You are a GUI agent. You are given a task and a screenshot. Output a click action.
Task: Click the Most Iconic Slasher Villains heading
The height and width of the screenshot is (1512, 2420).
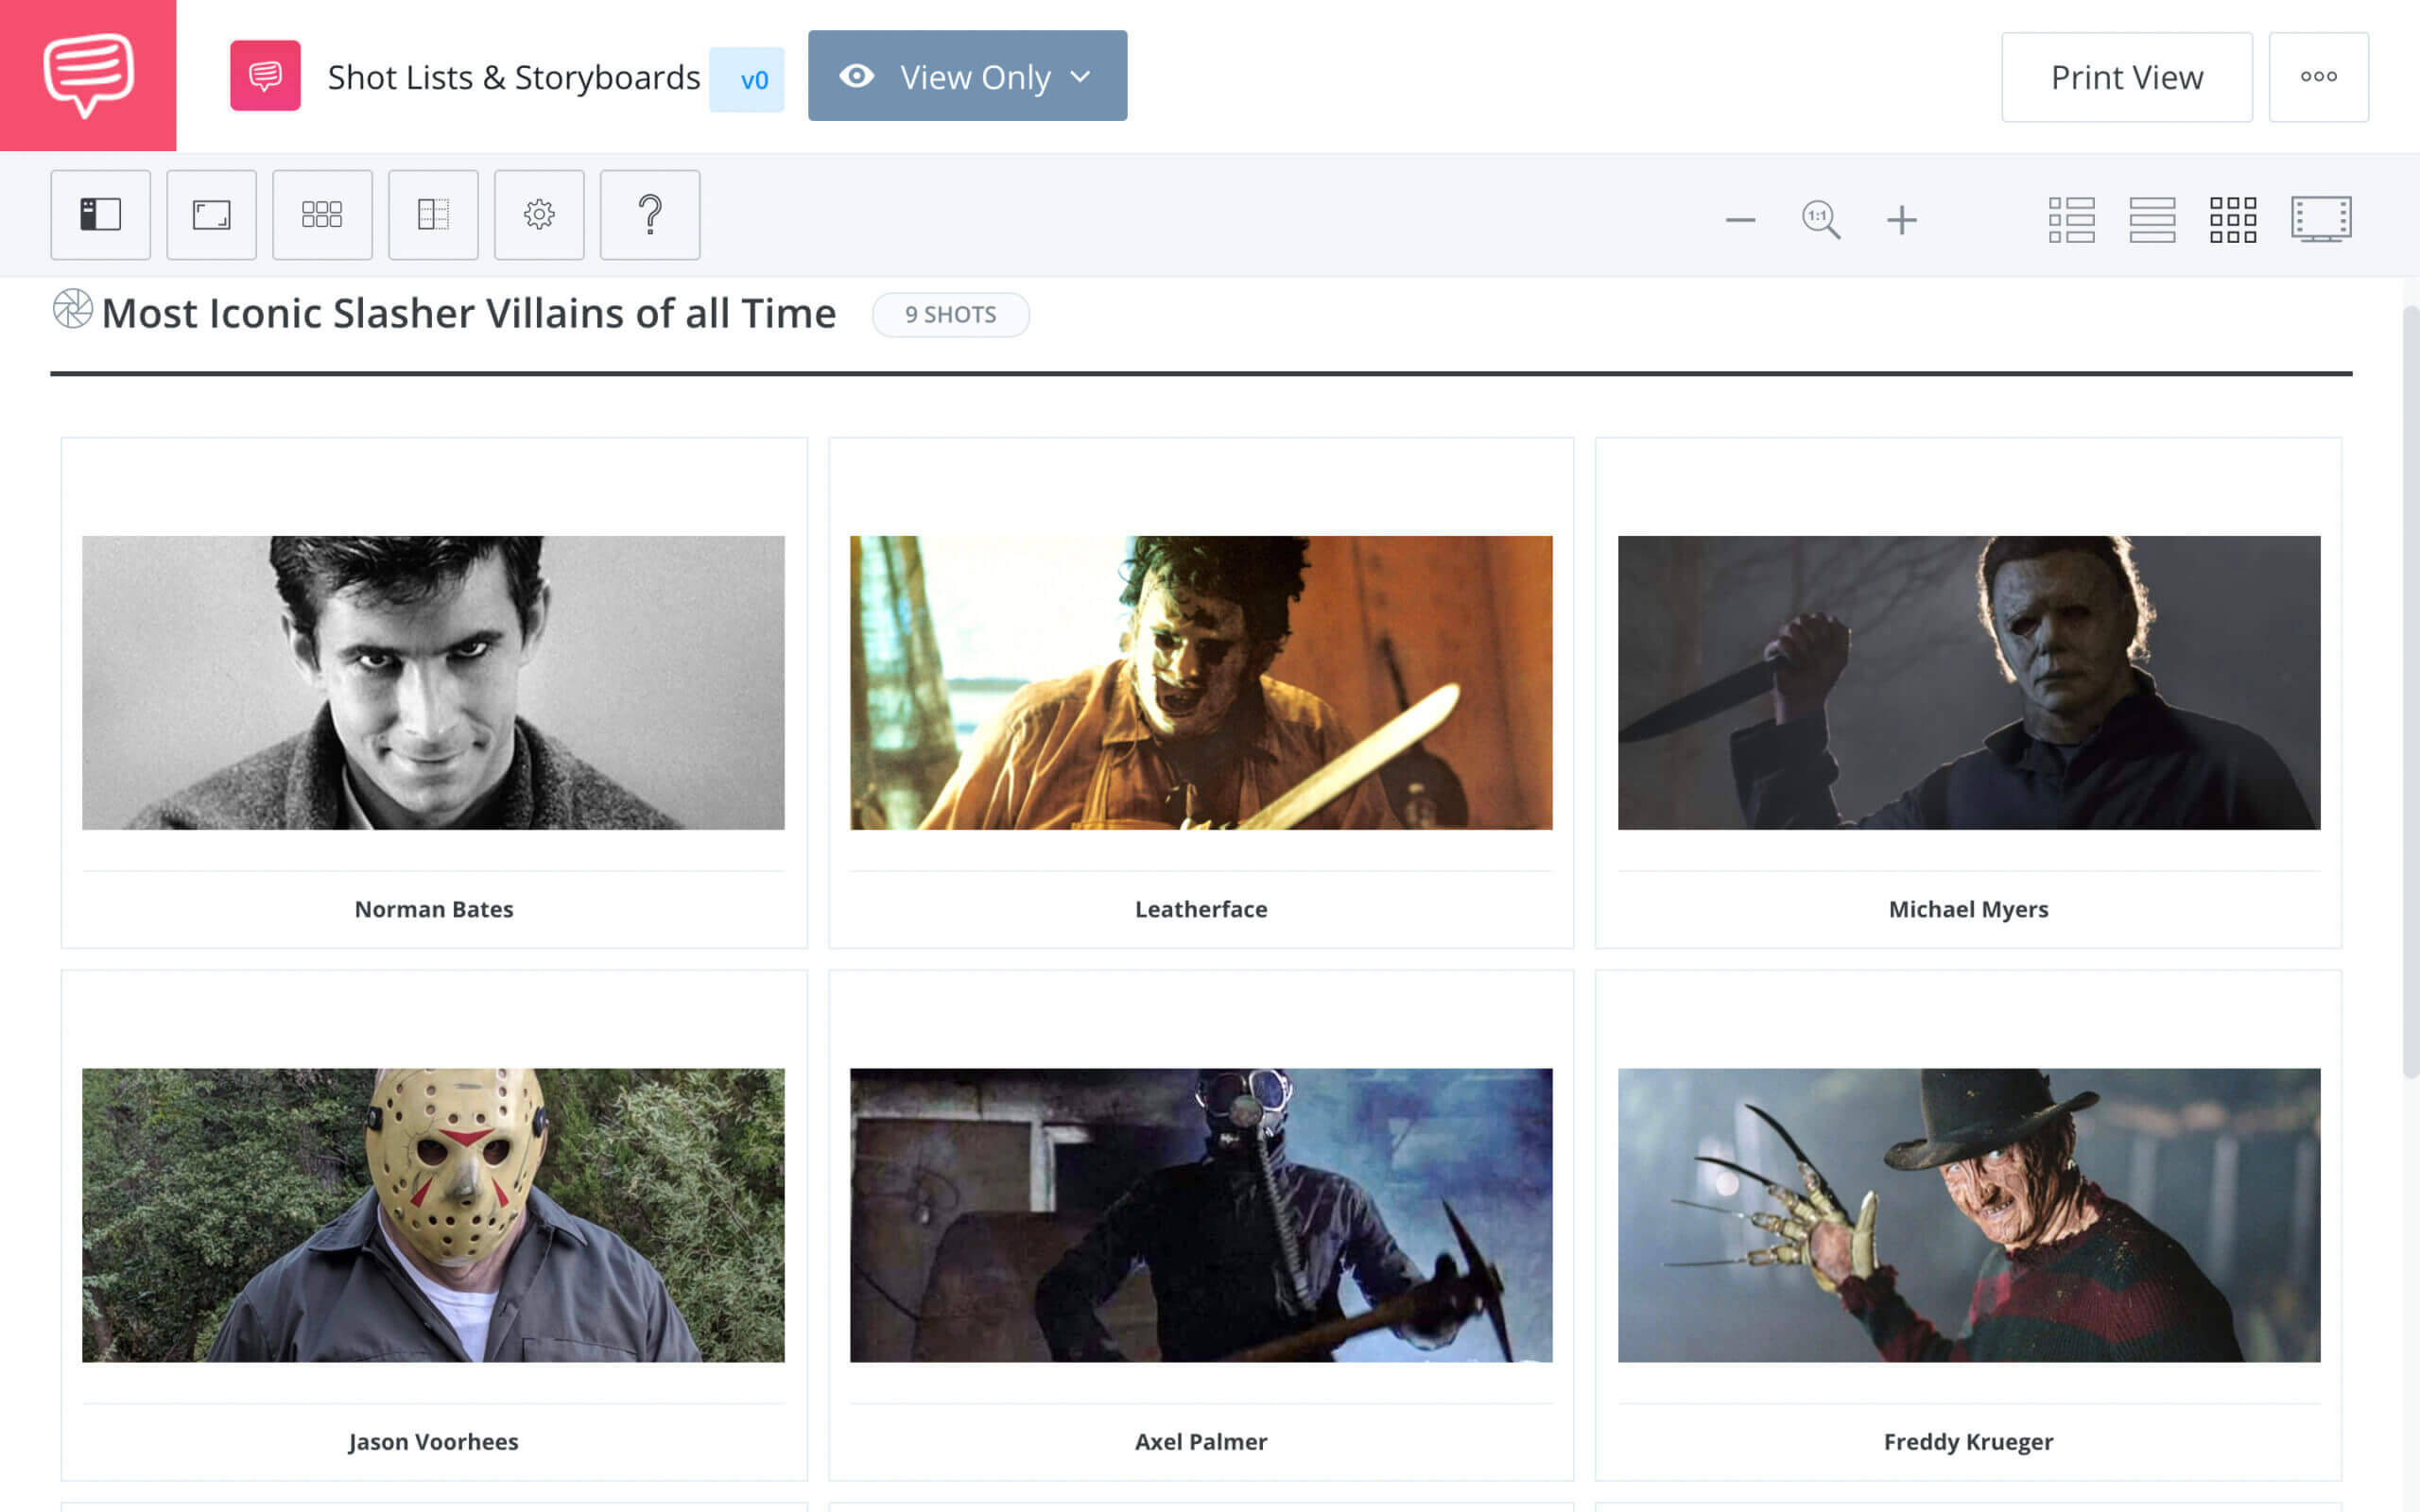(x=469, y=313)
